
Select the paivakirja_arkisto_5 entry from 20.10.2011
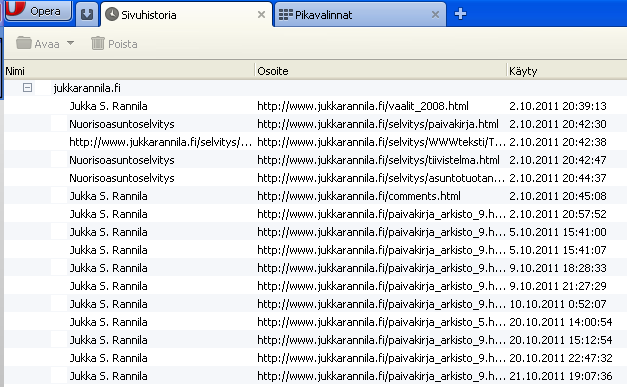[x=315, y=322]
